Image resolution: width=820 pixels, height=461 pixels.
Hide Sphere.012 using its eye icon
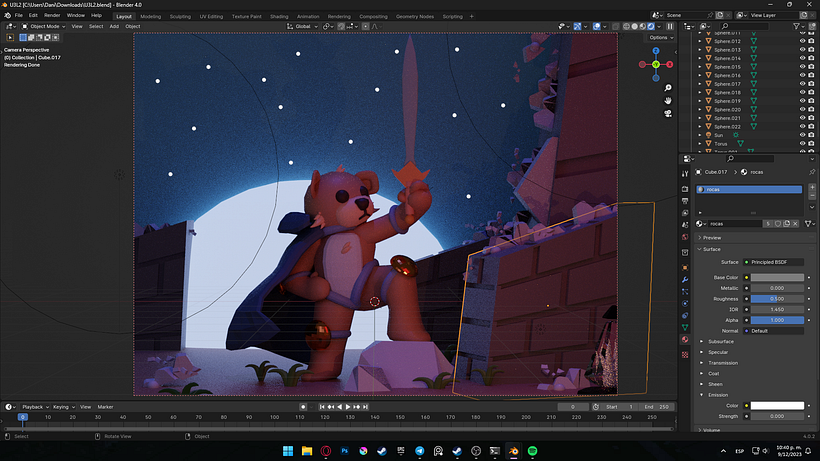point(802,41)
